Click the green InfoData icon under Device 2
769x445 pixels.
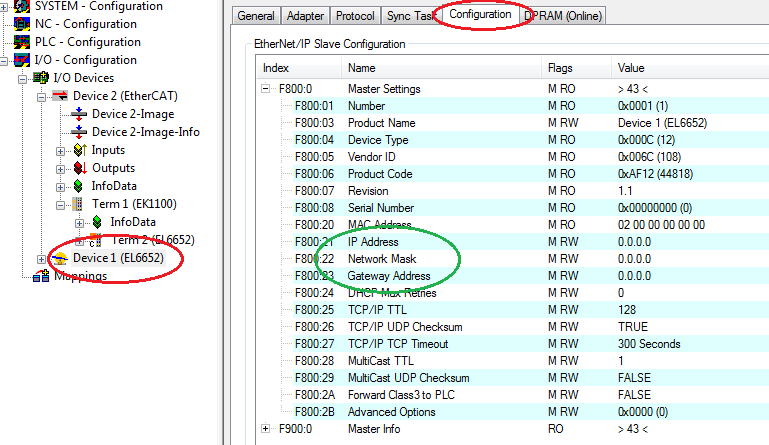78,186
